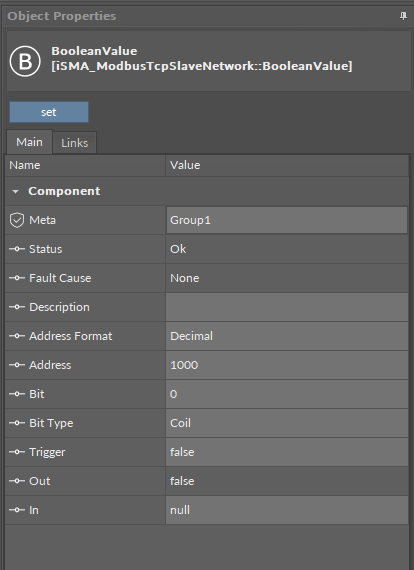This screenshot has height=570, width=414.
Task: Click the shield icon beside Meta
Action: (x=17, y=220)
